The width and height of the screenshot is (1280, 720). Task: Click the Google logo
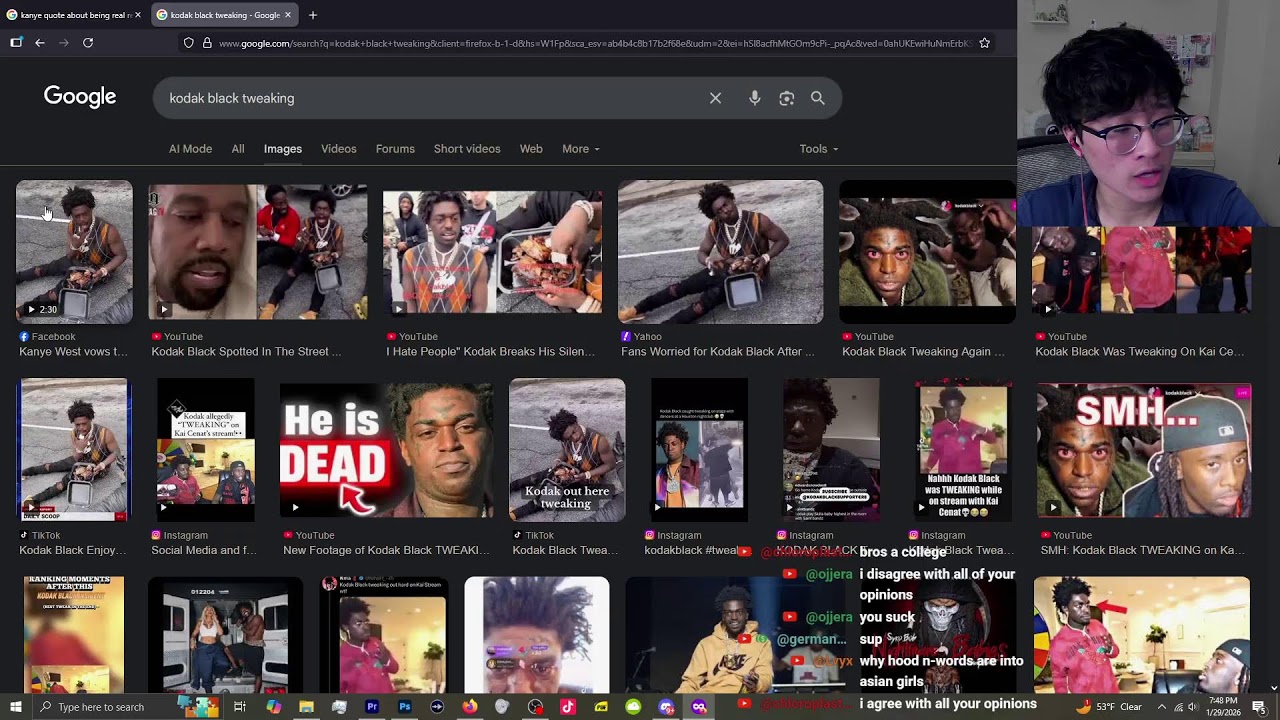[x=80, y=97]
